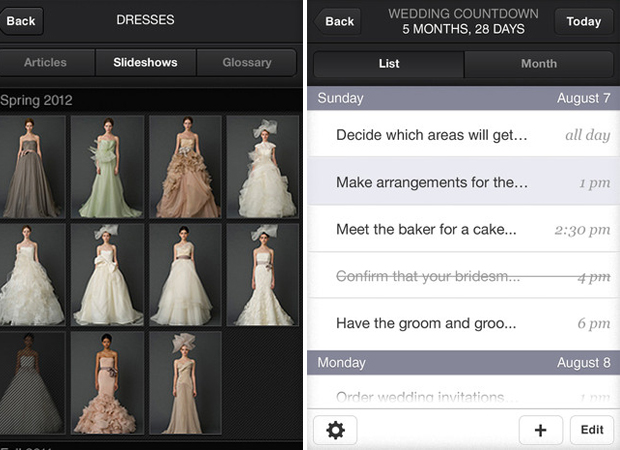Switch to Articles tab
This screenshot has width=620, height=450.
[45, 62]
